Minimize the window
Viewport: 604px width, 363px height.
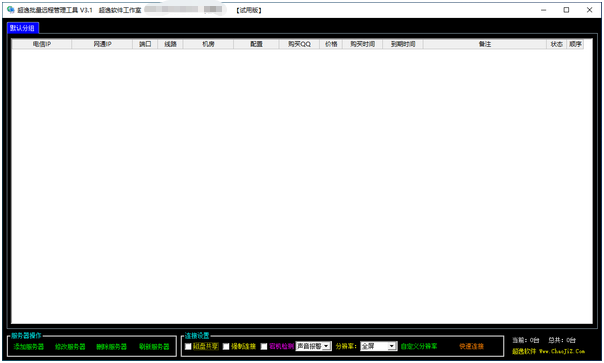(544, 10)
